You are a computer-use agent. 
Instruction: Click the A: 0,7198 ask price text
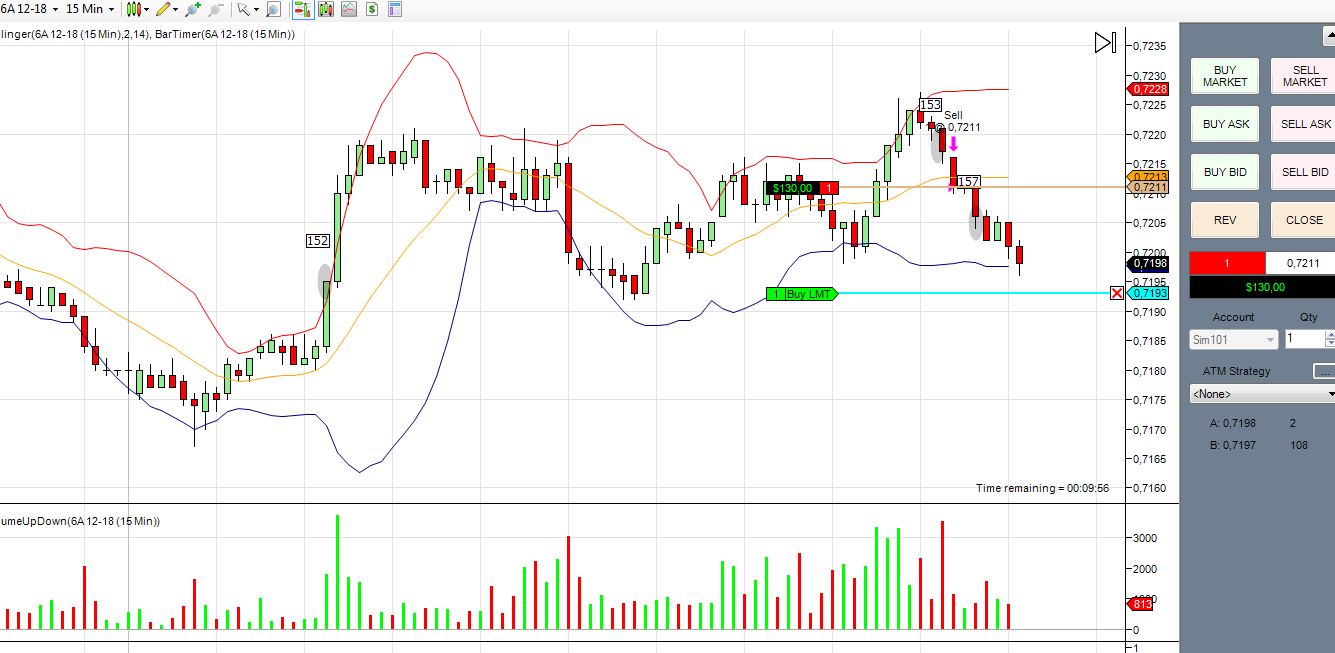[1232, 423]
